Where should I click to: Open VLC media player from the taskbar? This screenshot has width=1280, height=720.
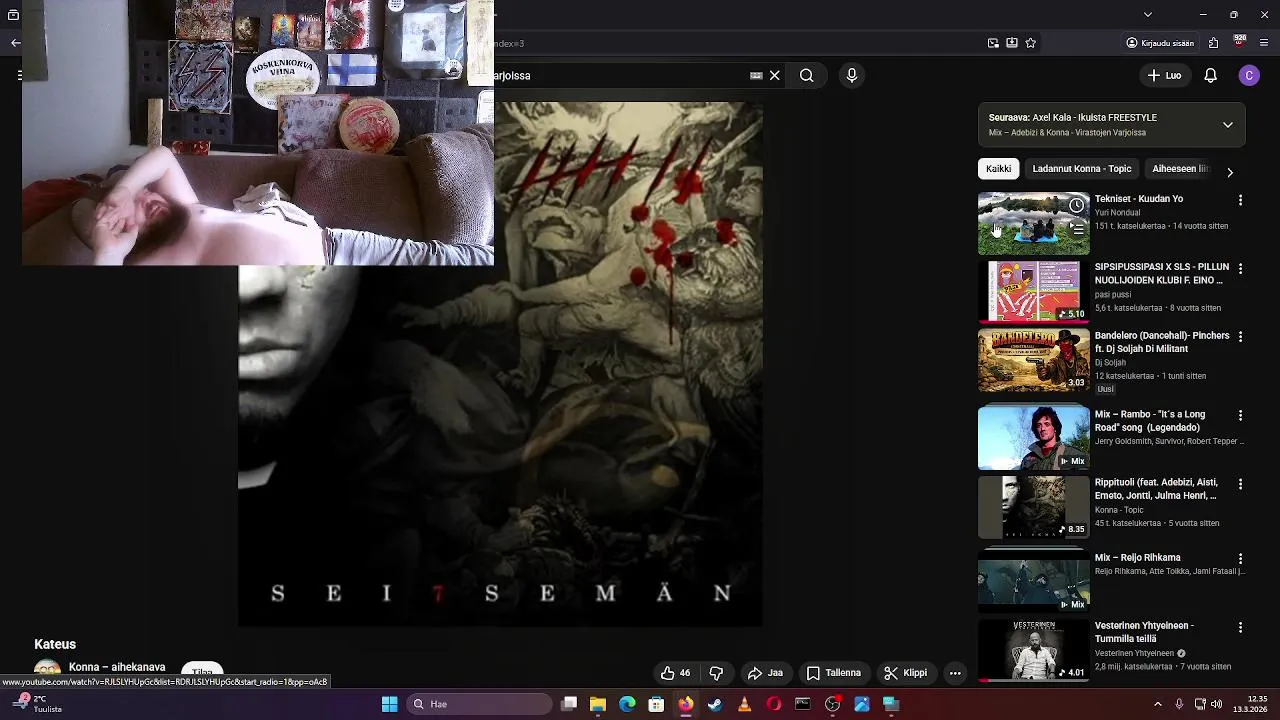click(744, 704)
